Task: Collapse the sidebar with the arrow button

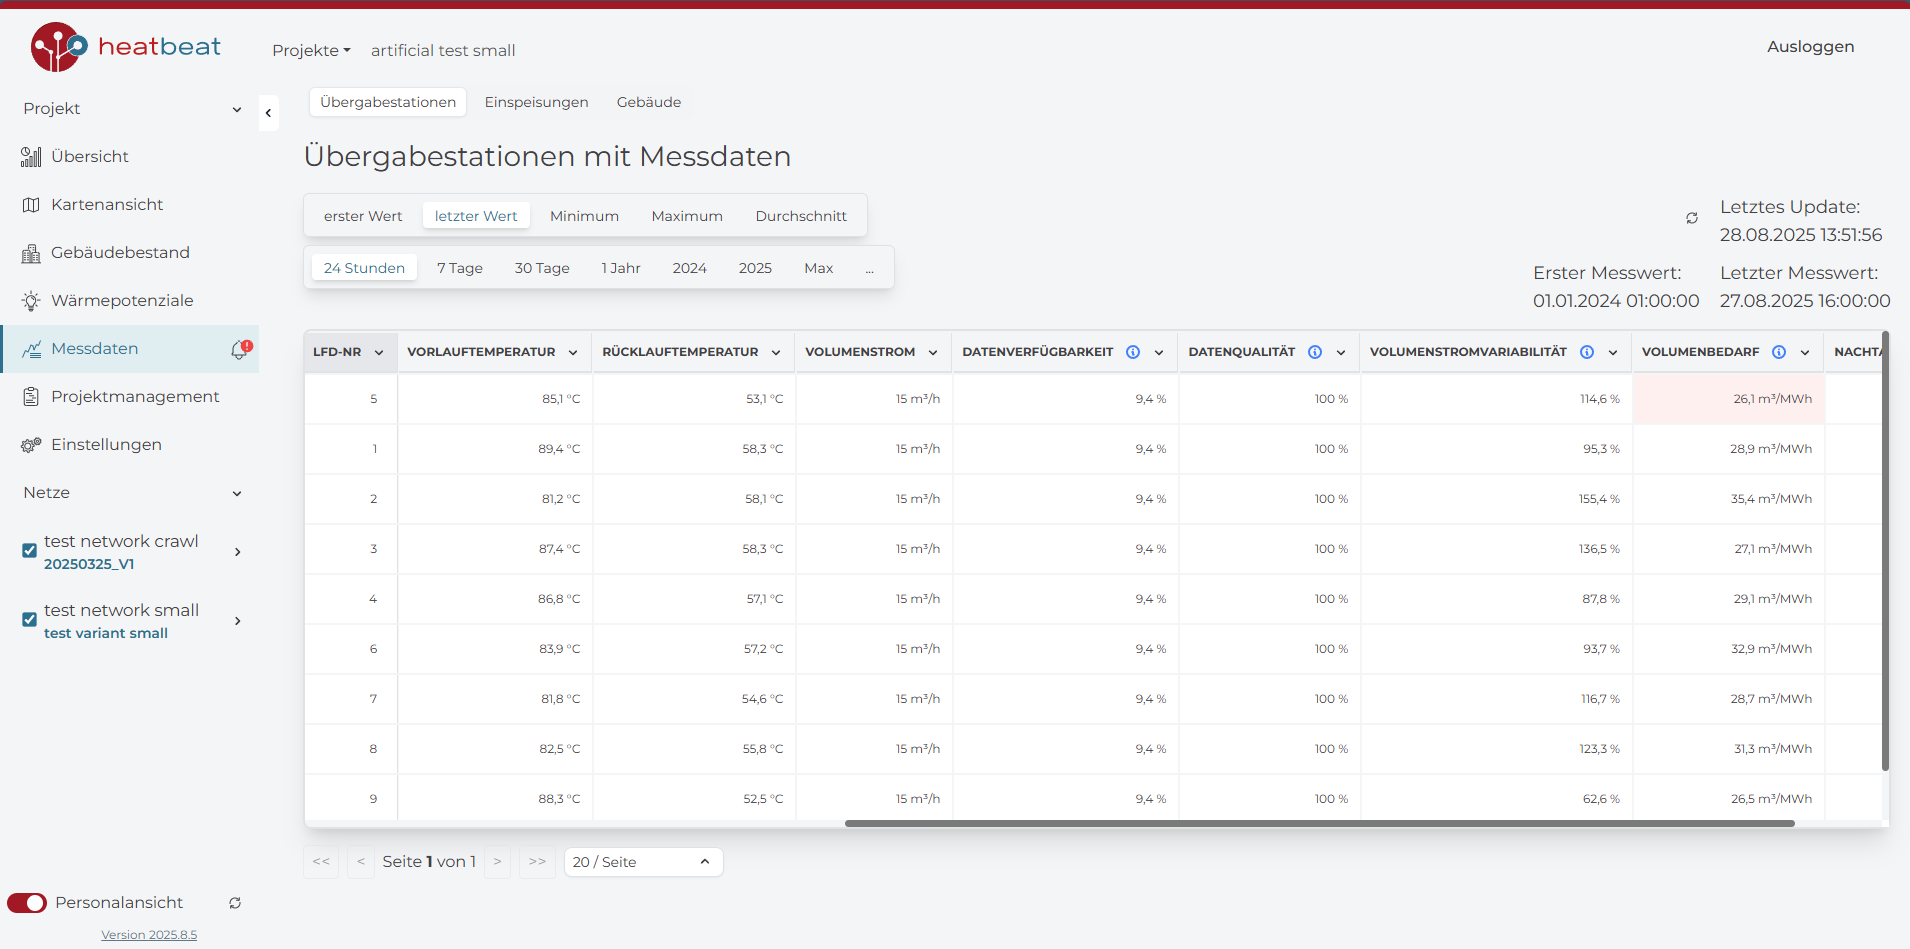Action: pyautogui.click(x=268, y=113)
